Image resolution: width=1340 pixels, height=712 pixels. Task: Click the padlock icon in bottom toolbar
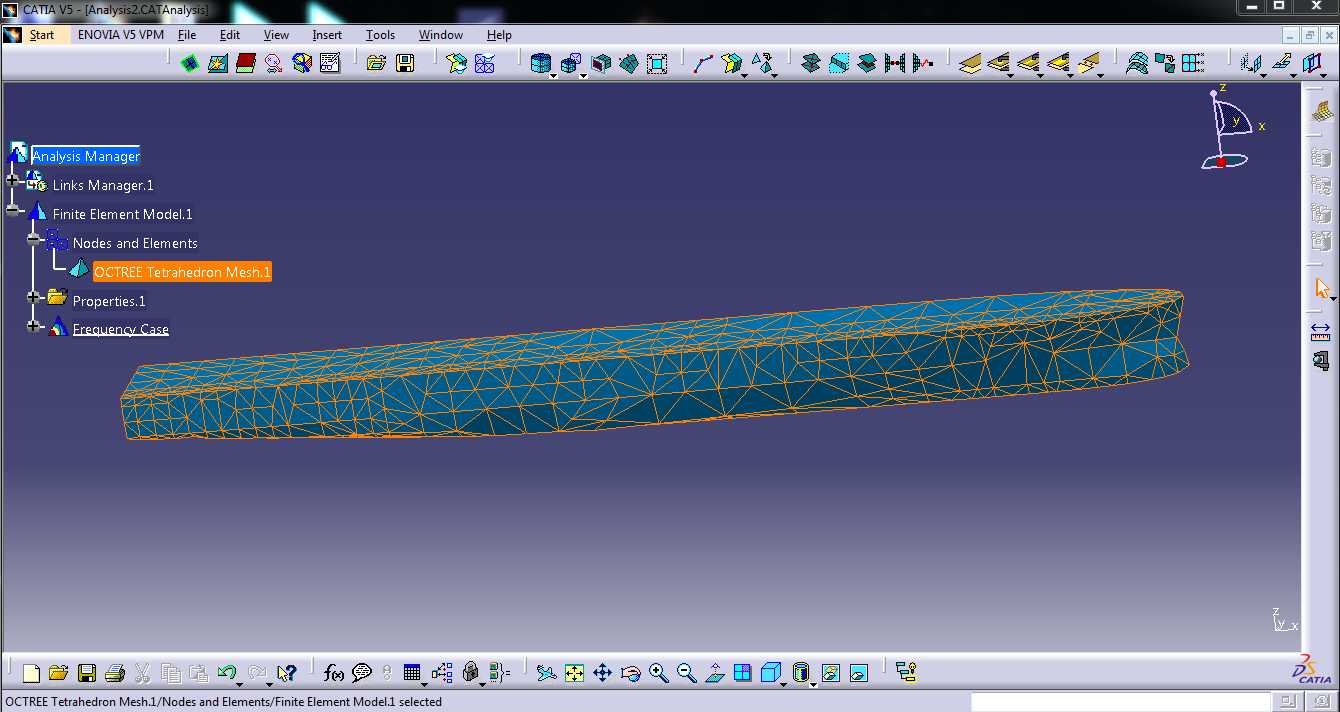pyautogui.click(x=470, y=673)
